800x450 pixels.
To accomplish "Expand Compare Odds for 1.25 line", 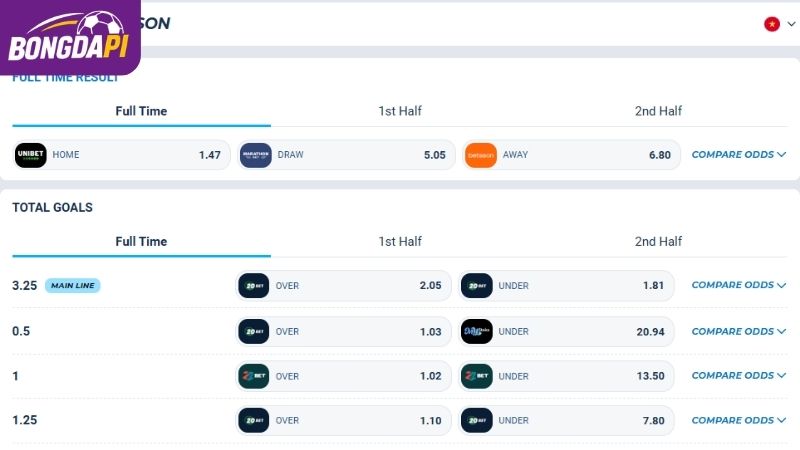I will click(738, 420).
